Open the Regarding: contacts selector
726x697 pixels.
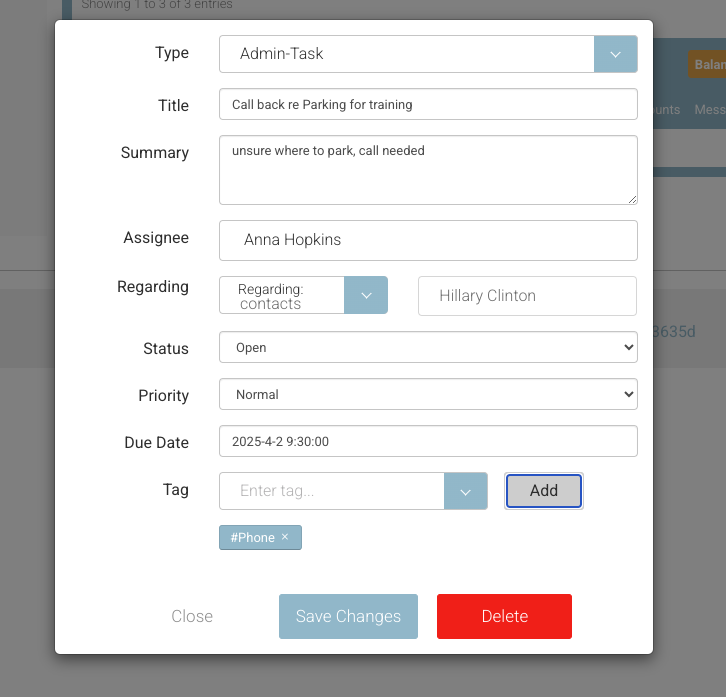(x=282, y=296)
